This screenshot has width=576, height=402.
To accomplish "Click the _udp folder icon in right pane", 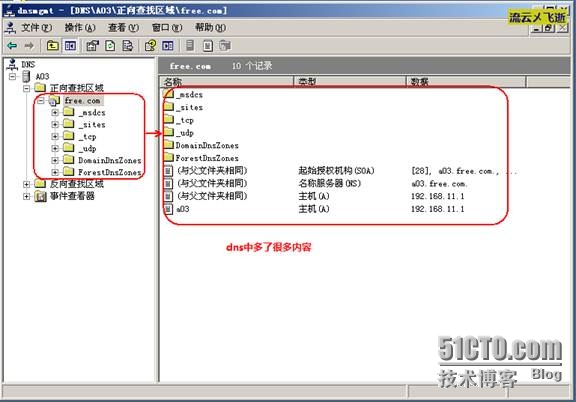I will (169, 132).
